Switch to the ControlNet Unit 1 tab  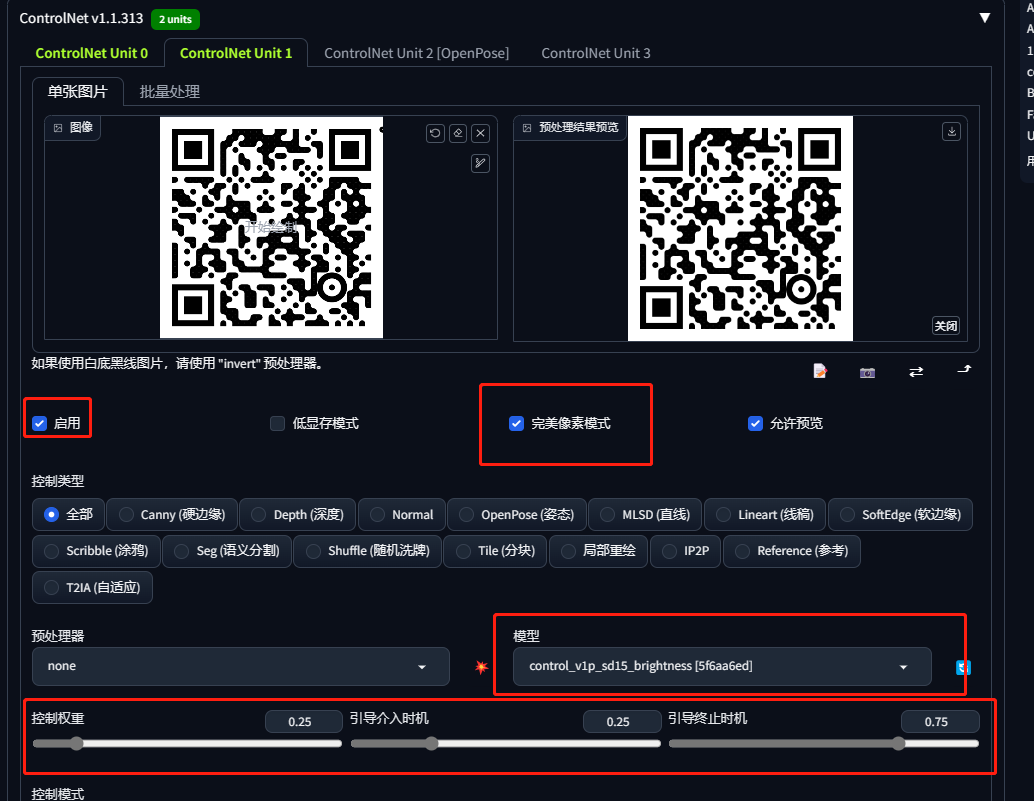click(236, 53)
